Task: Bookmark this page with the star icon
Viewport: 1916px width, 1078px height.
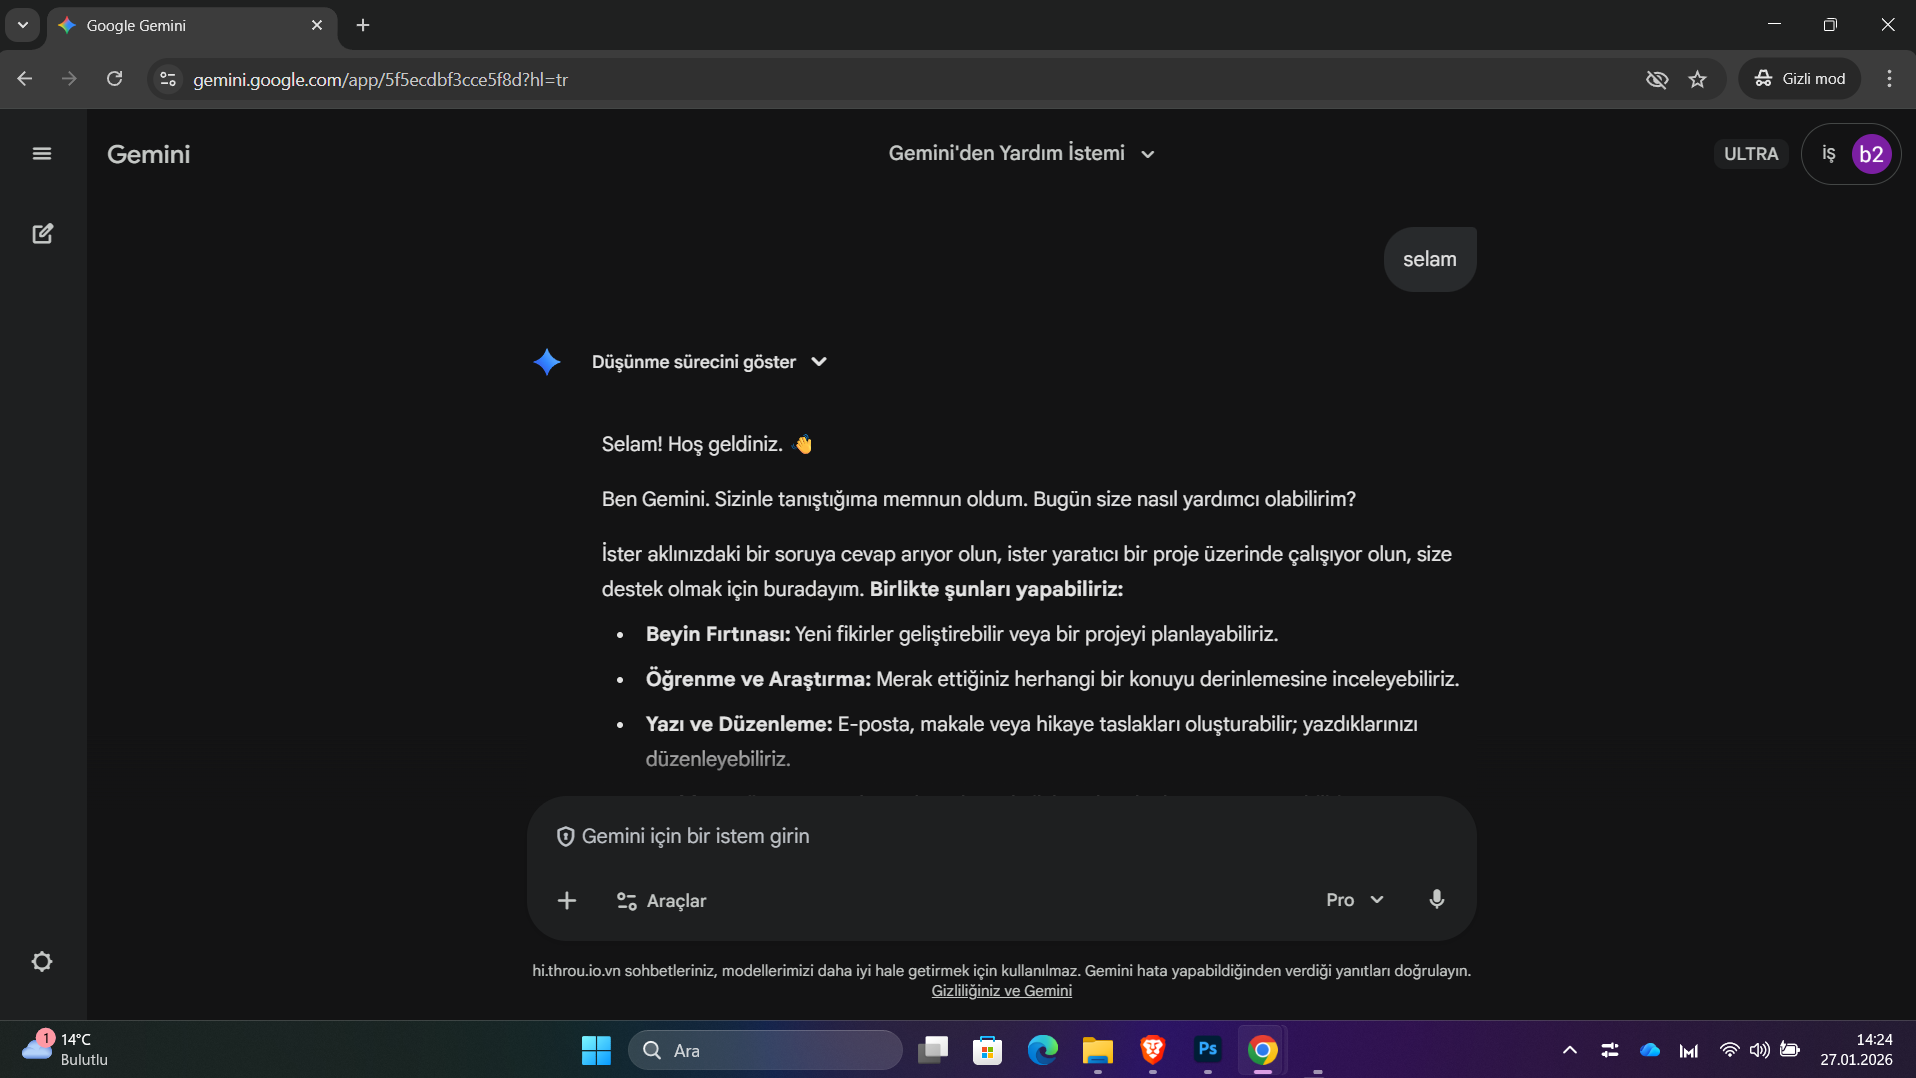Action: click(1698, 79)
